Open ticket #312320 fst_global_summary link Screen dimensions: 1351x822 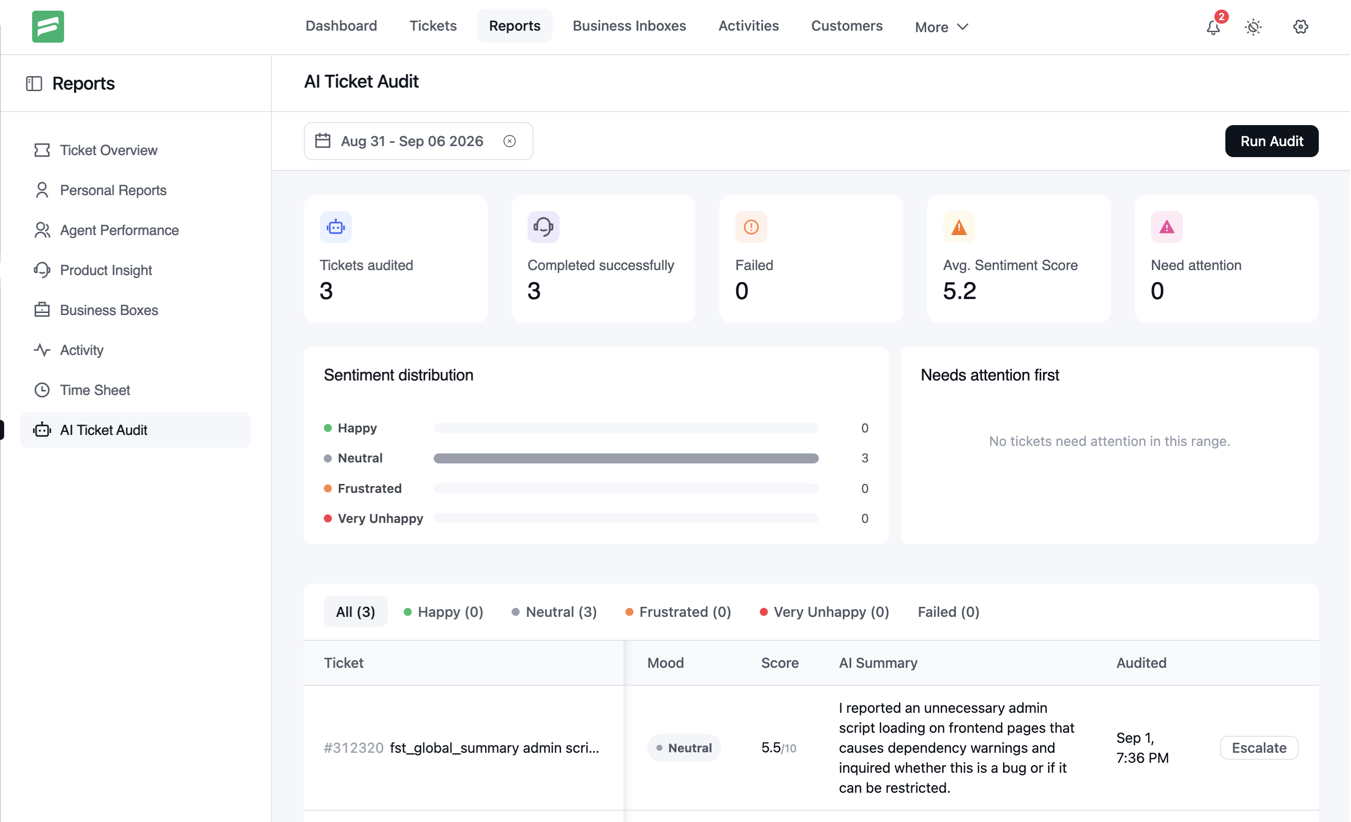point(462,748)
